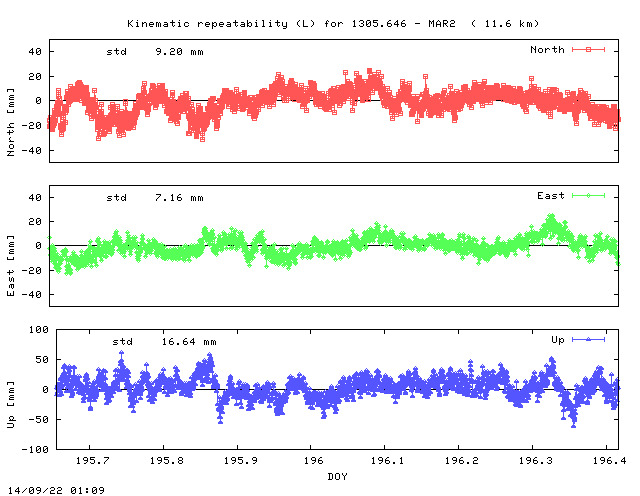The height and width of the screenshot is (496, 640).
Task: Click the 'Up' legend label
Action: tap(558, 340)
